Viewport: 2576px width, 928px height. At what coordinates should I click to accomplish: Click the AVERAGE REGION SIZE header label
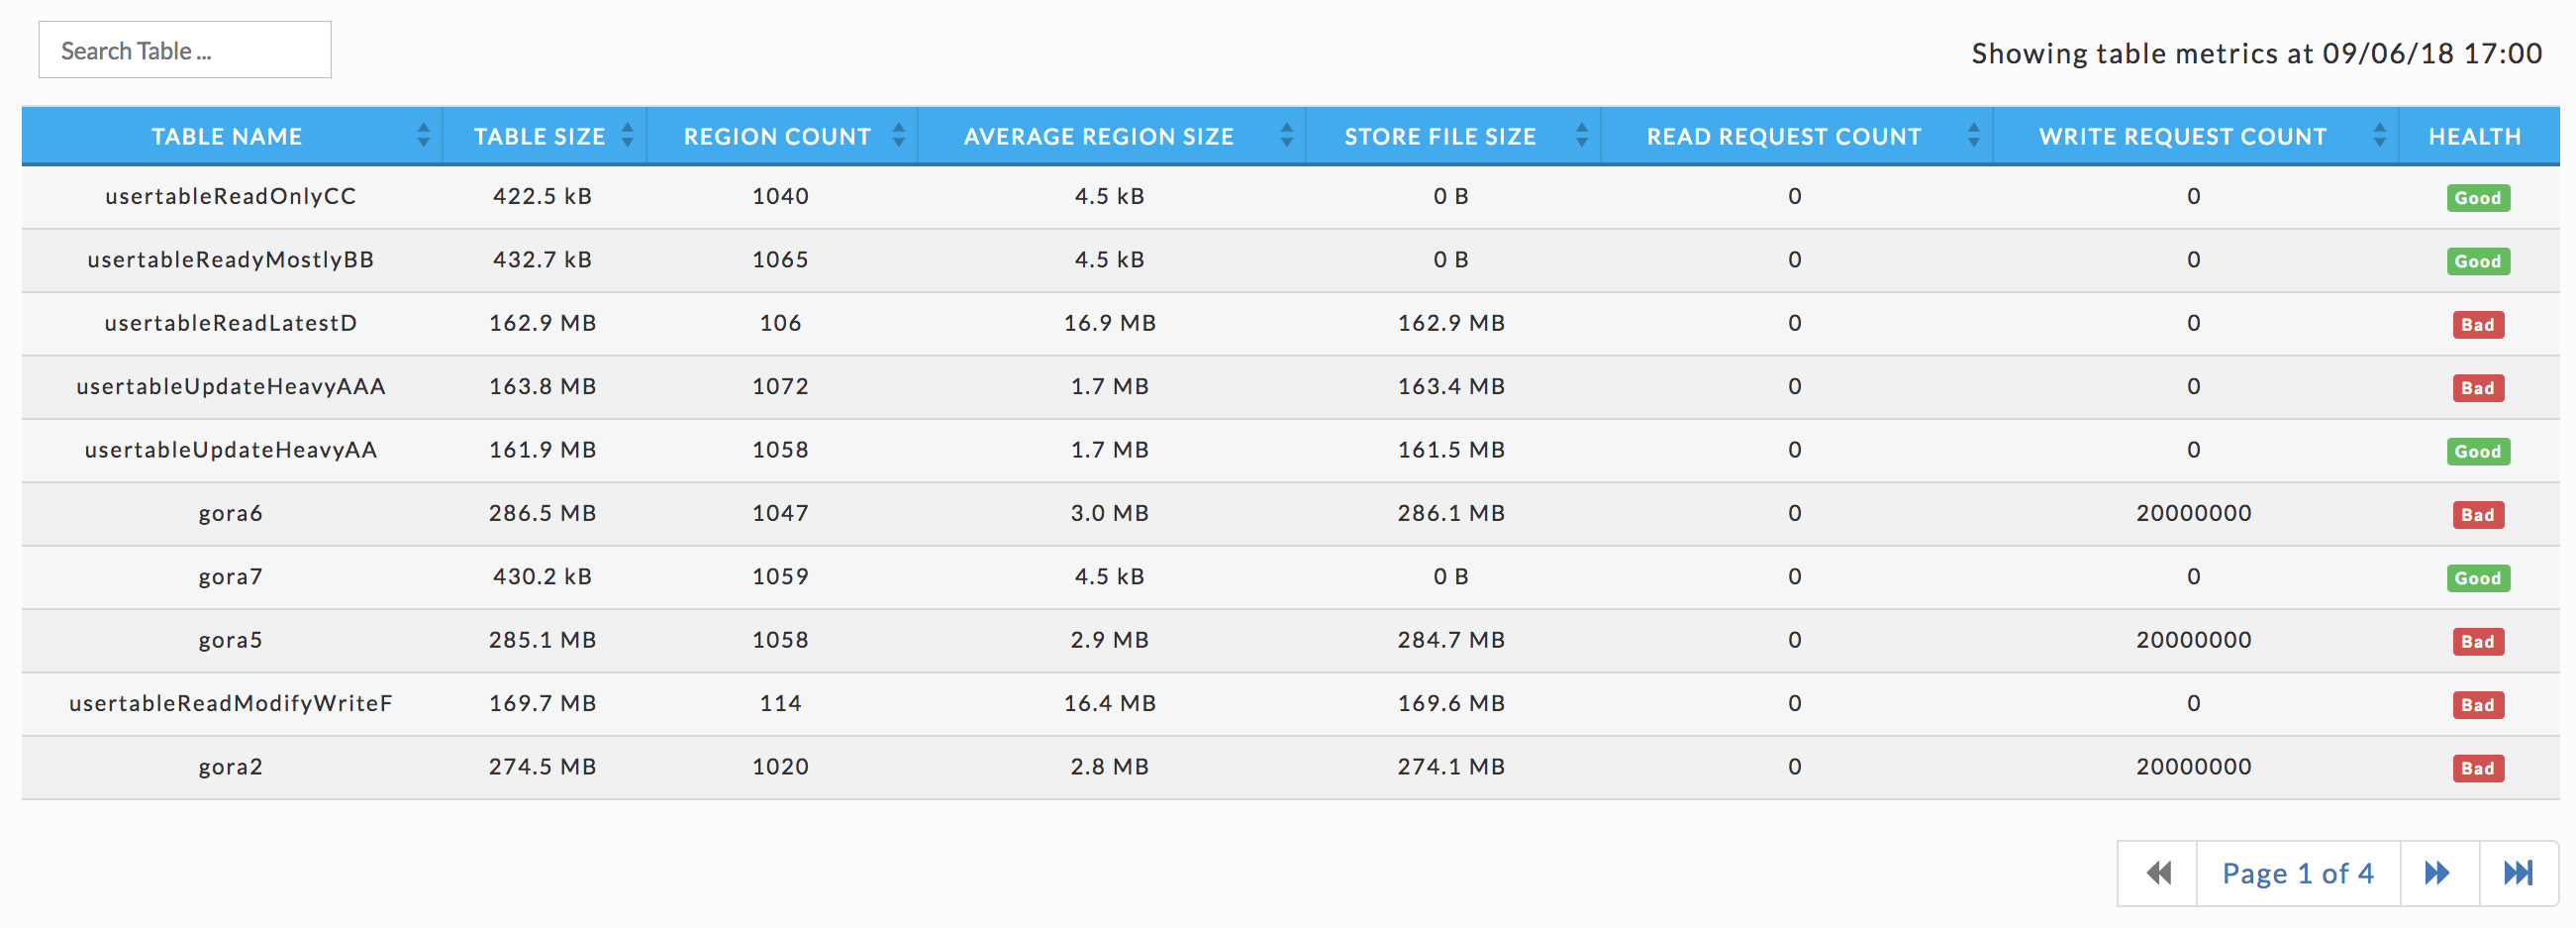(x=1099, y=136)
